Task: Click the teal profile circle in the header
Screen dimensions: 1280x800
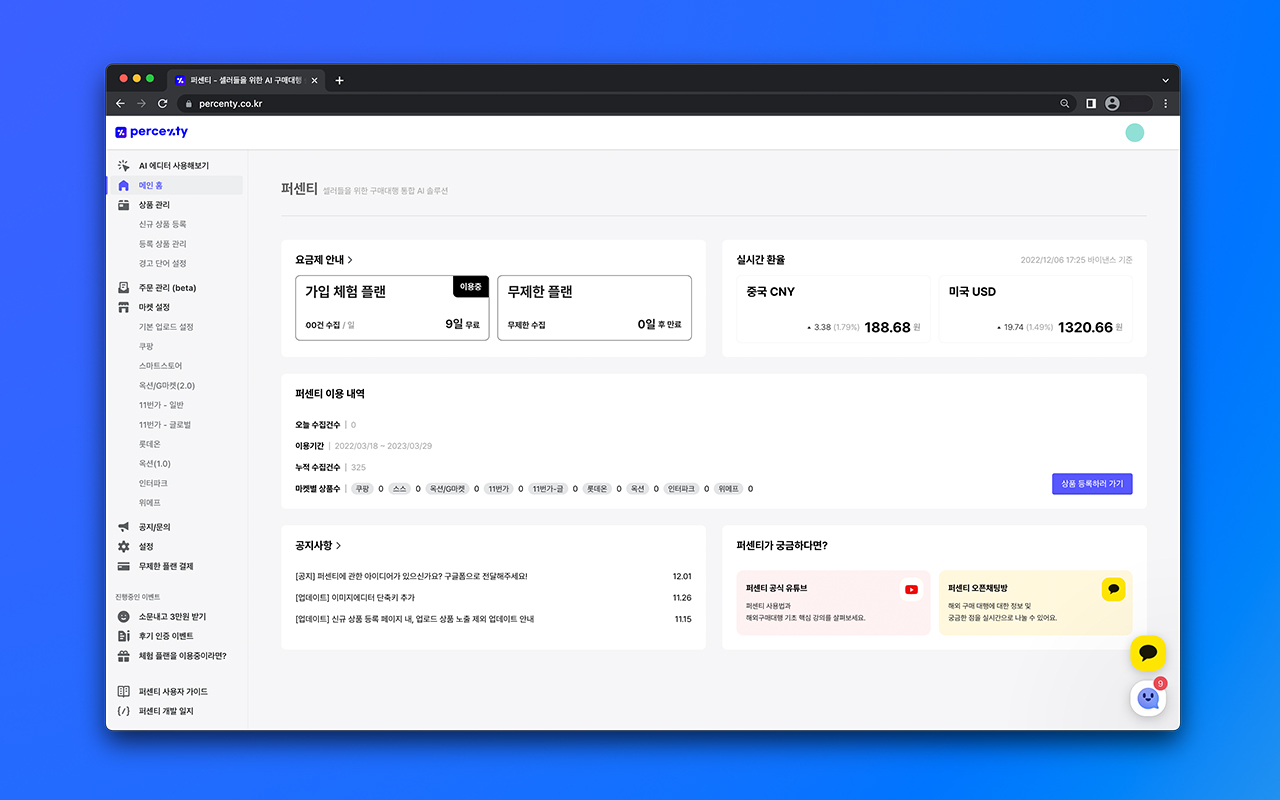Action: (1134, 131)
